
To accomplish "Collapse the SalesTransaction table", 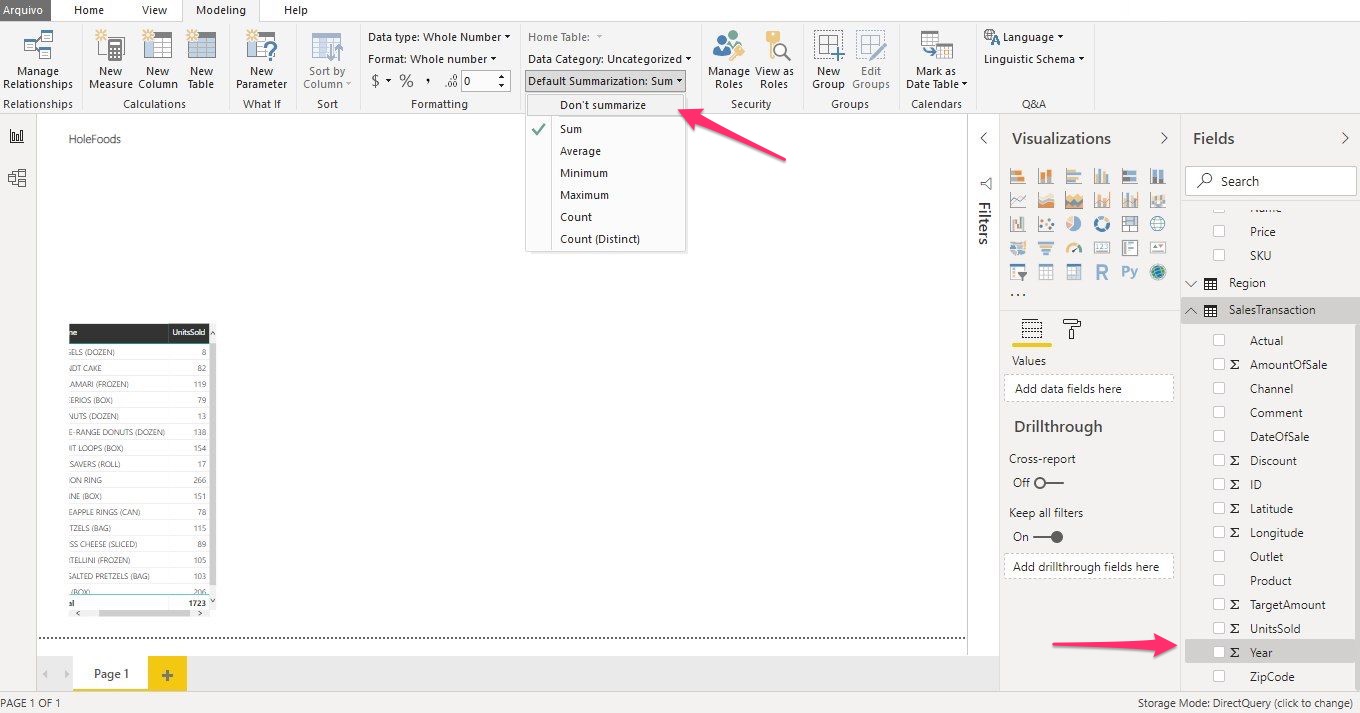I will 1191,310.
